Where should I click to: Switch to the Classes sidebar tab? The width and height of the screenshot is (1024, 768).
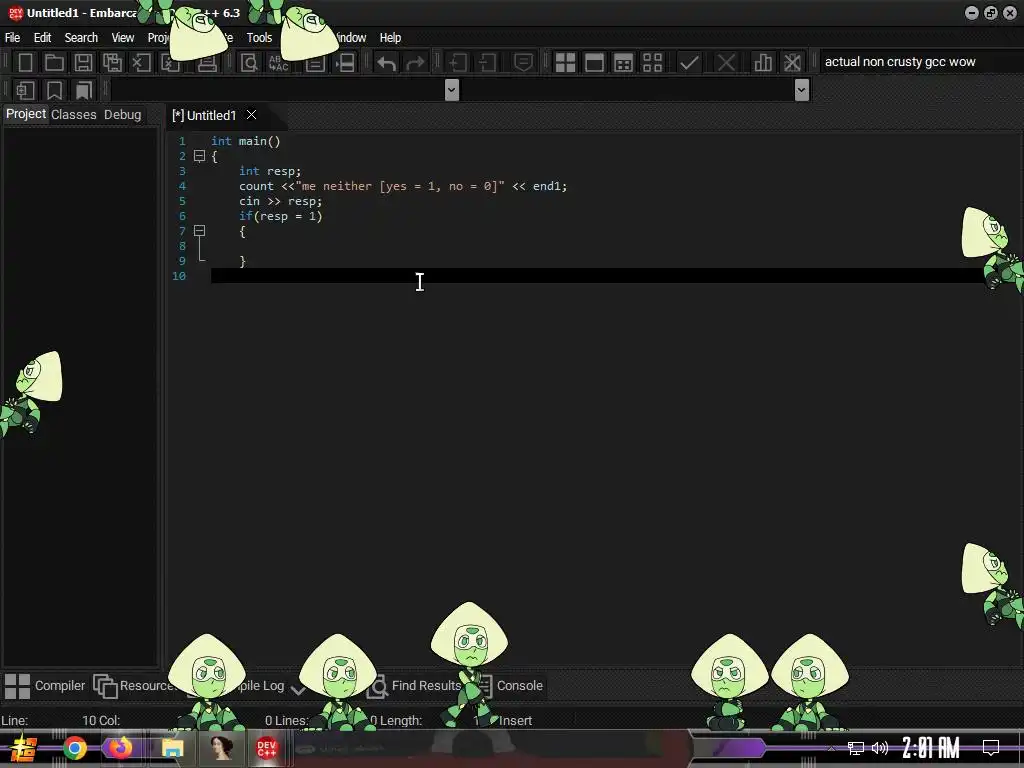click(74, 115)
